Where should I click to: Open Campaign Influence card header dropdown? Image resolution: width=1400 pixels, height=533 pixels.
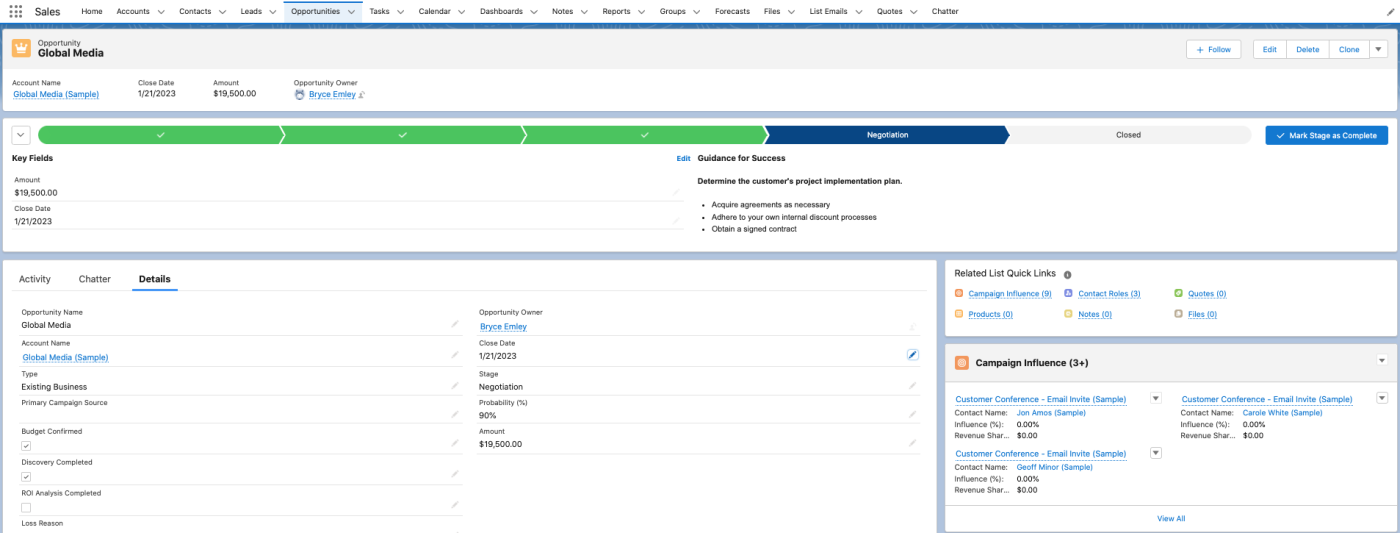[x=1382, y=361]
